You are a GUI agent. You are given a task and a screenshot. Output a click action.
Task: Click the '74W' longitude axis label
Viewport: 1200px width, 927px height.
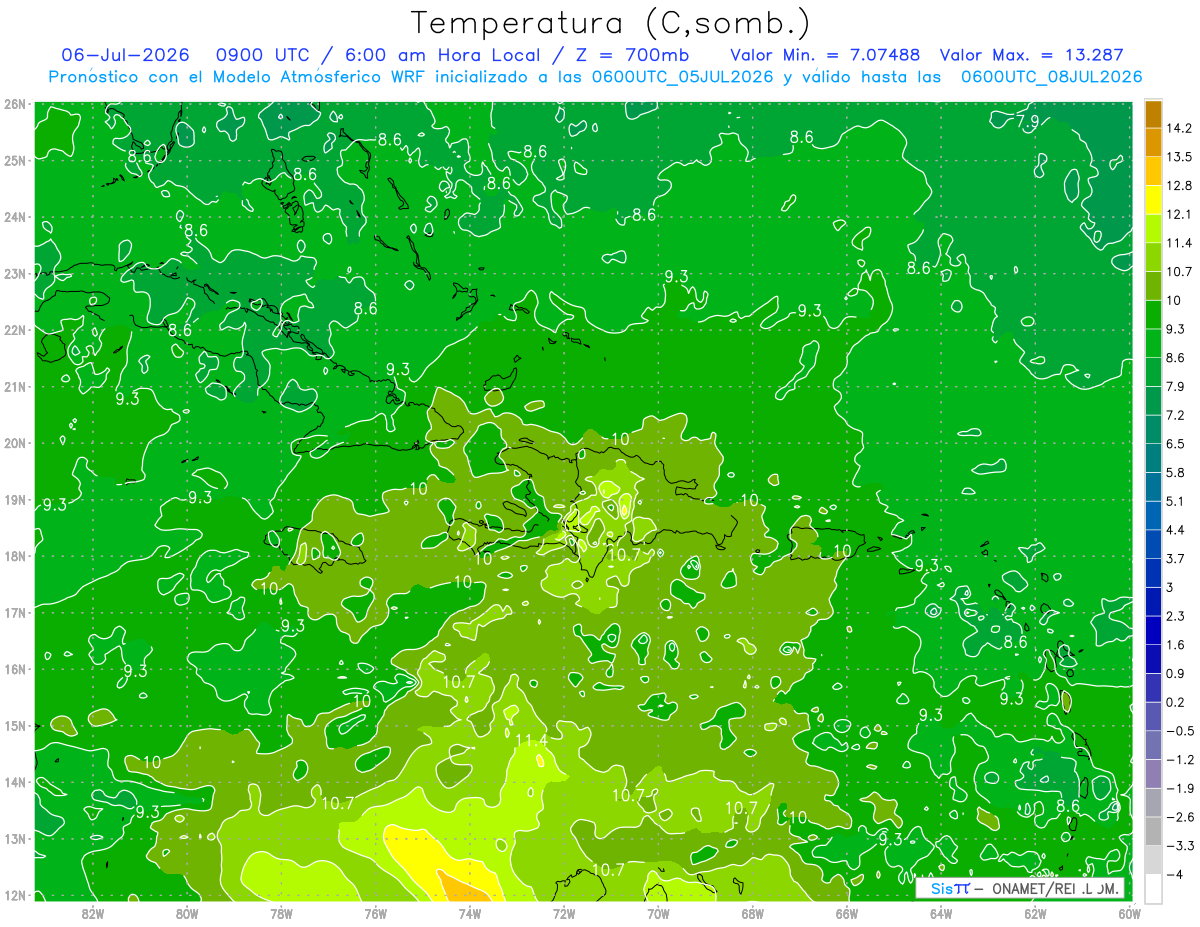470,912
